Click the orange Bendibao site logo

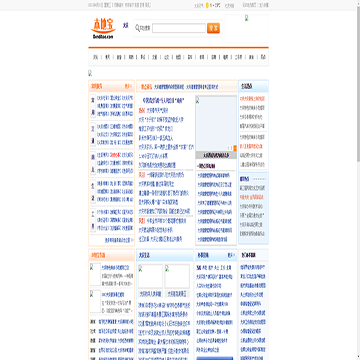[x=103, y=28]
